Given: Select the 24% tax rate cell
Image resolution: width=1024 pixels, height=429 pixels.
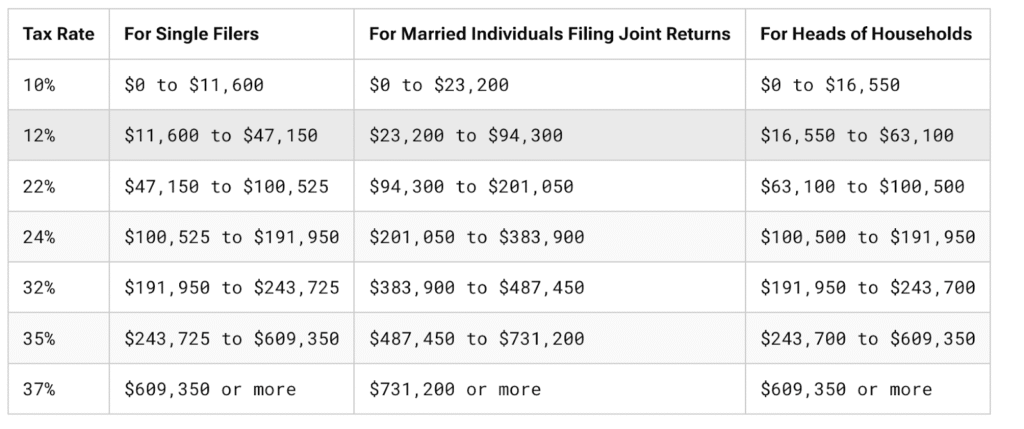Looking at the screenshot, I should [x=39, y=237].
